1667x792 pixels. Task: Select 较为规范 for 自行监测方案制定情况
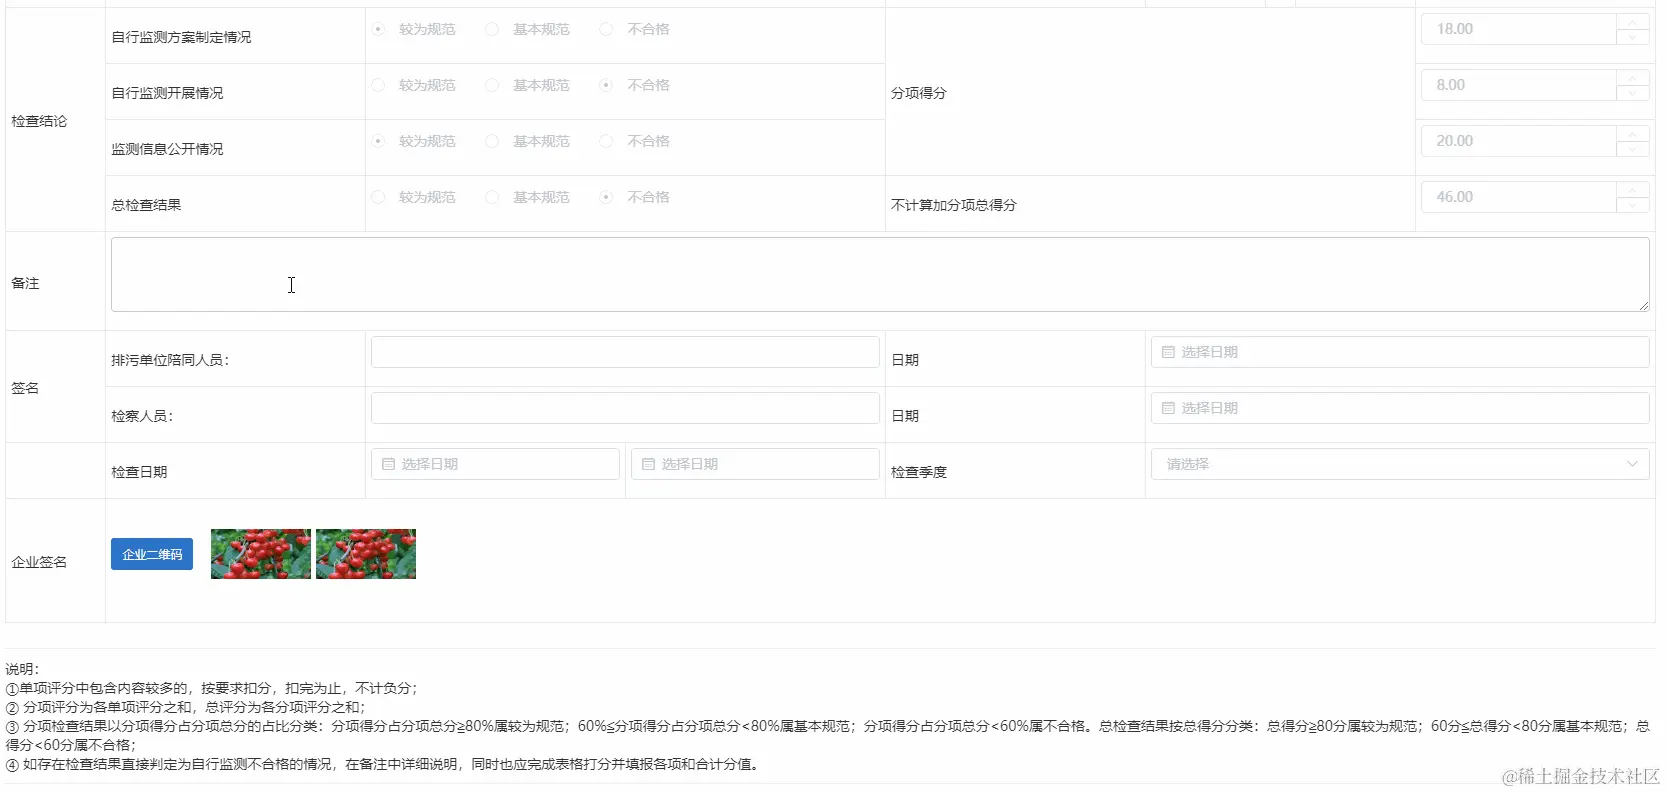coord(378,29)
